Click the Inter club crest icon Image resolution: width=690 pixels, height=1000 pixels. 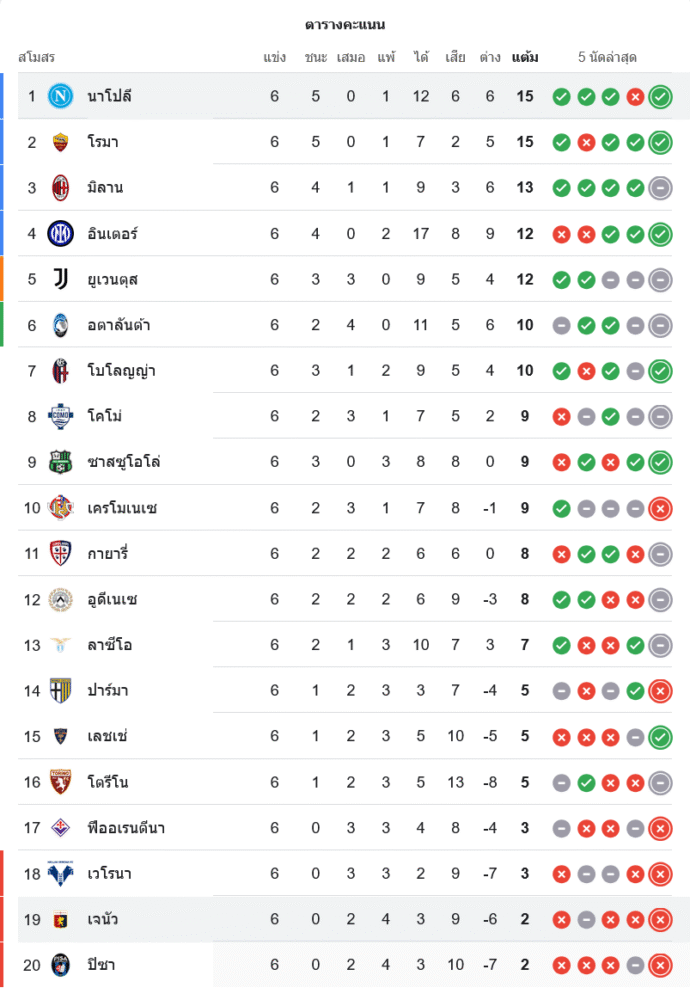(x=61, y=233)
